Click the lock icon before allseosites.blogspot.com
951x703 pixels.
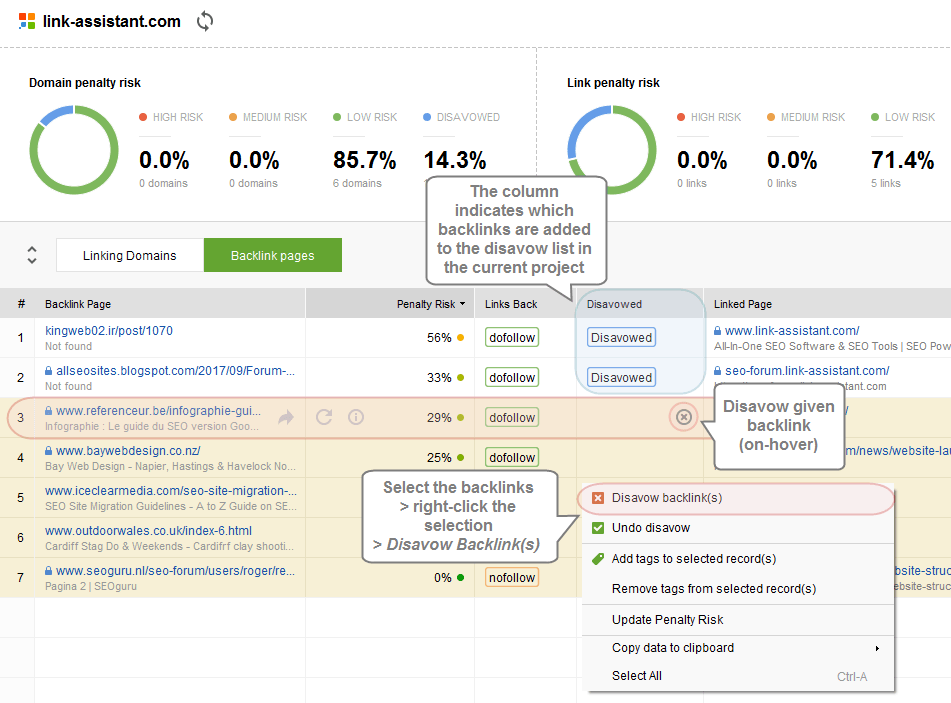click(49, 371)
